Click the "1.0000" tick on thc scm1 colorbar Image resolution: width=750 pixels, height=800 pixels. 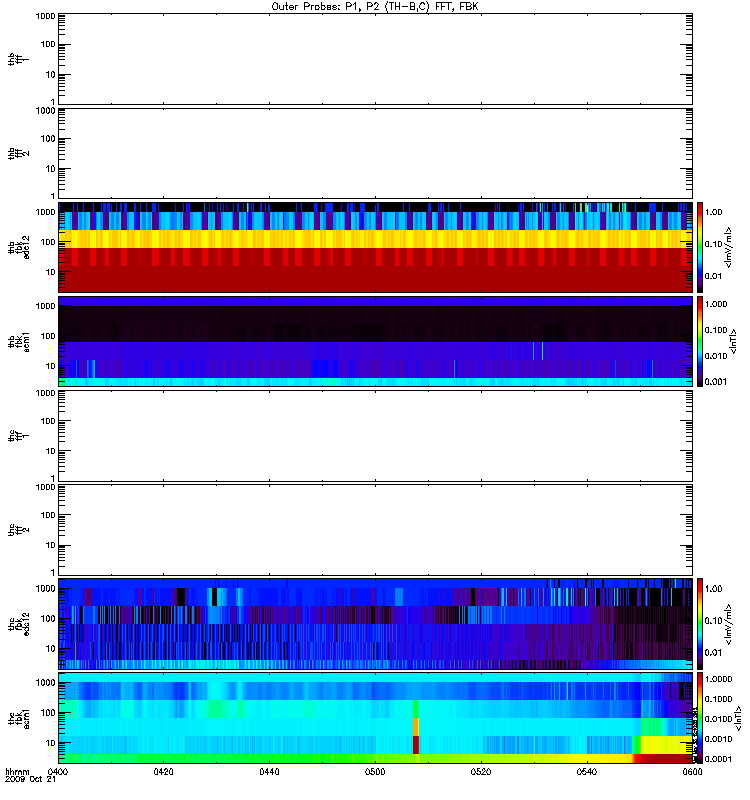[x=718, y=679]
